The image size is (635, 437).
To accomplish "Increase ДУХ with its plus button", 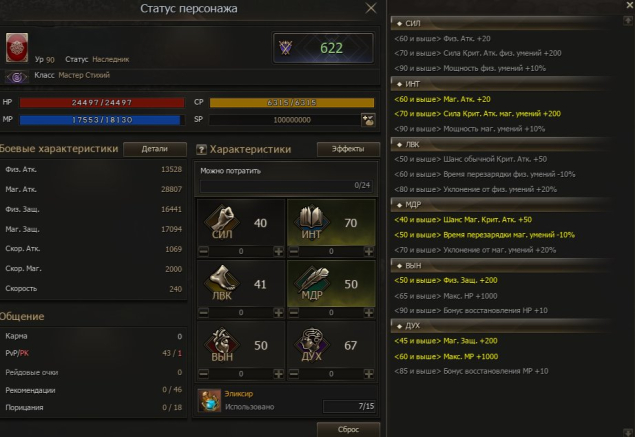I will pos(369,374).
